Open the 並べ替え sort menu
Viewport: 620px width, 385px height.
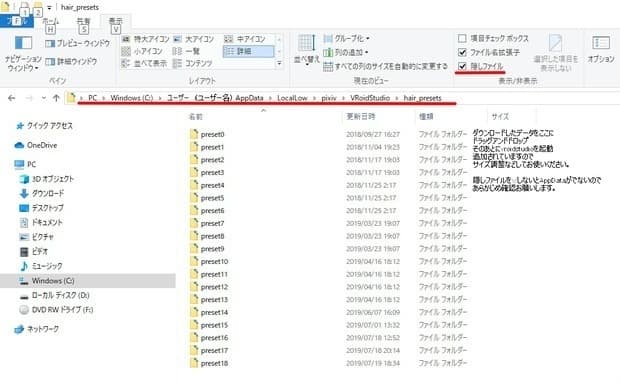(306, 51)
